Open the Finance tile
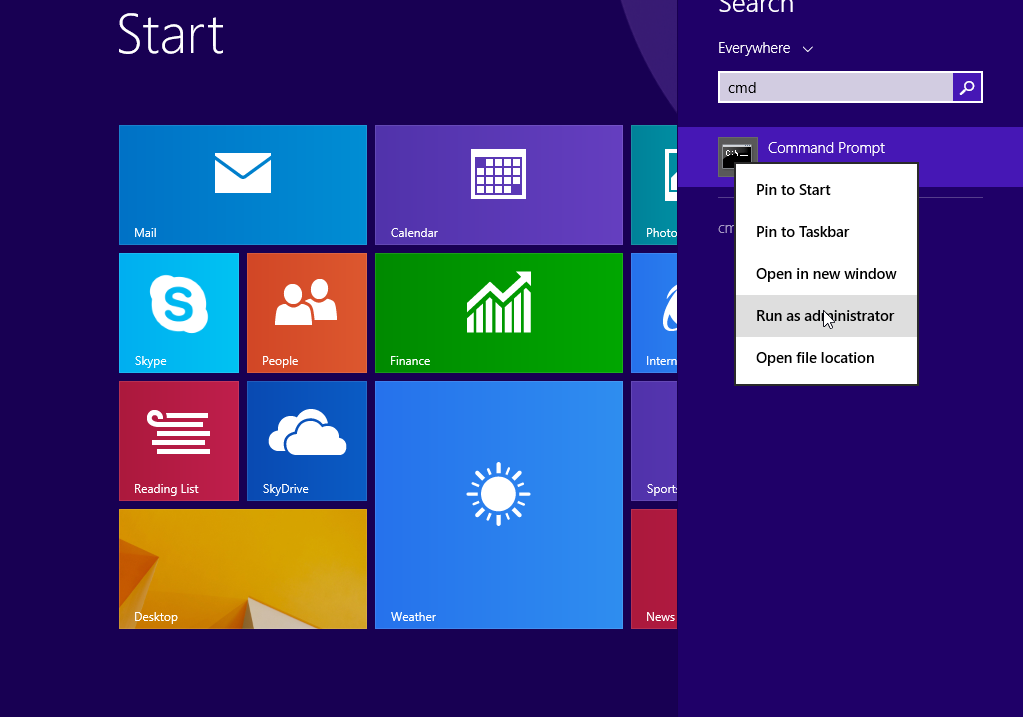1023x717 pixels. (x=498, y=313)
